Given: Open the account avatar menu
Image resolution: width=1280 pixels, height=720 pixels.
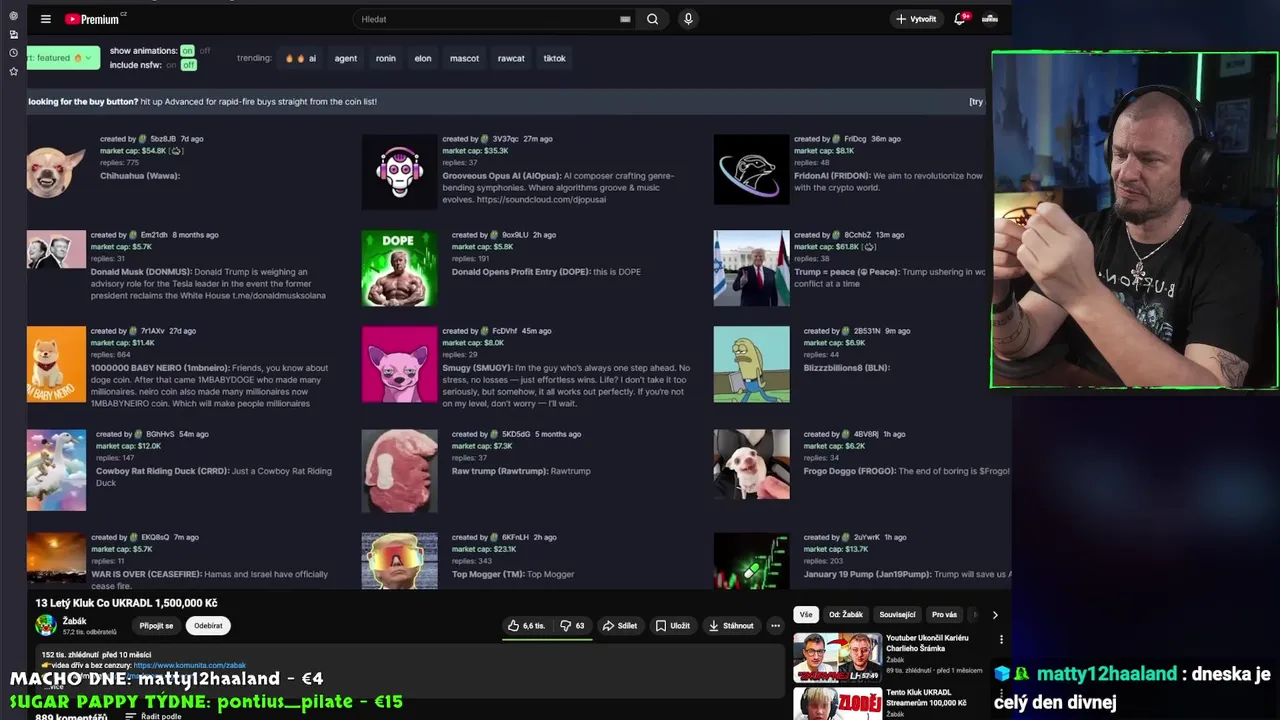Looking at the screenshot, I should click(990, 19).
